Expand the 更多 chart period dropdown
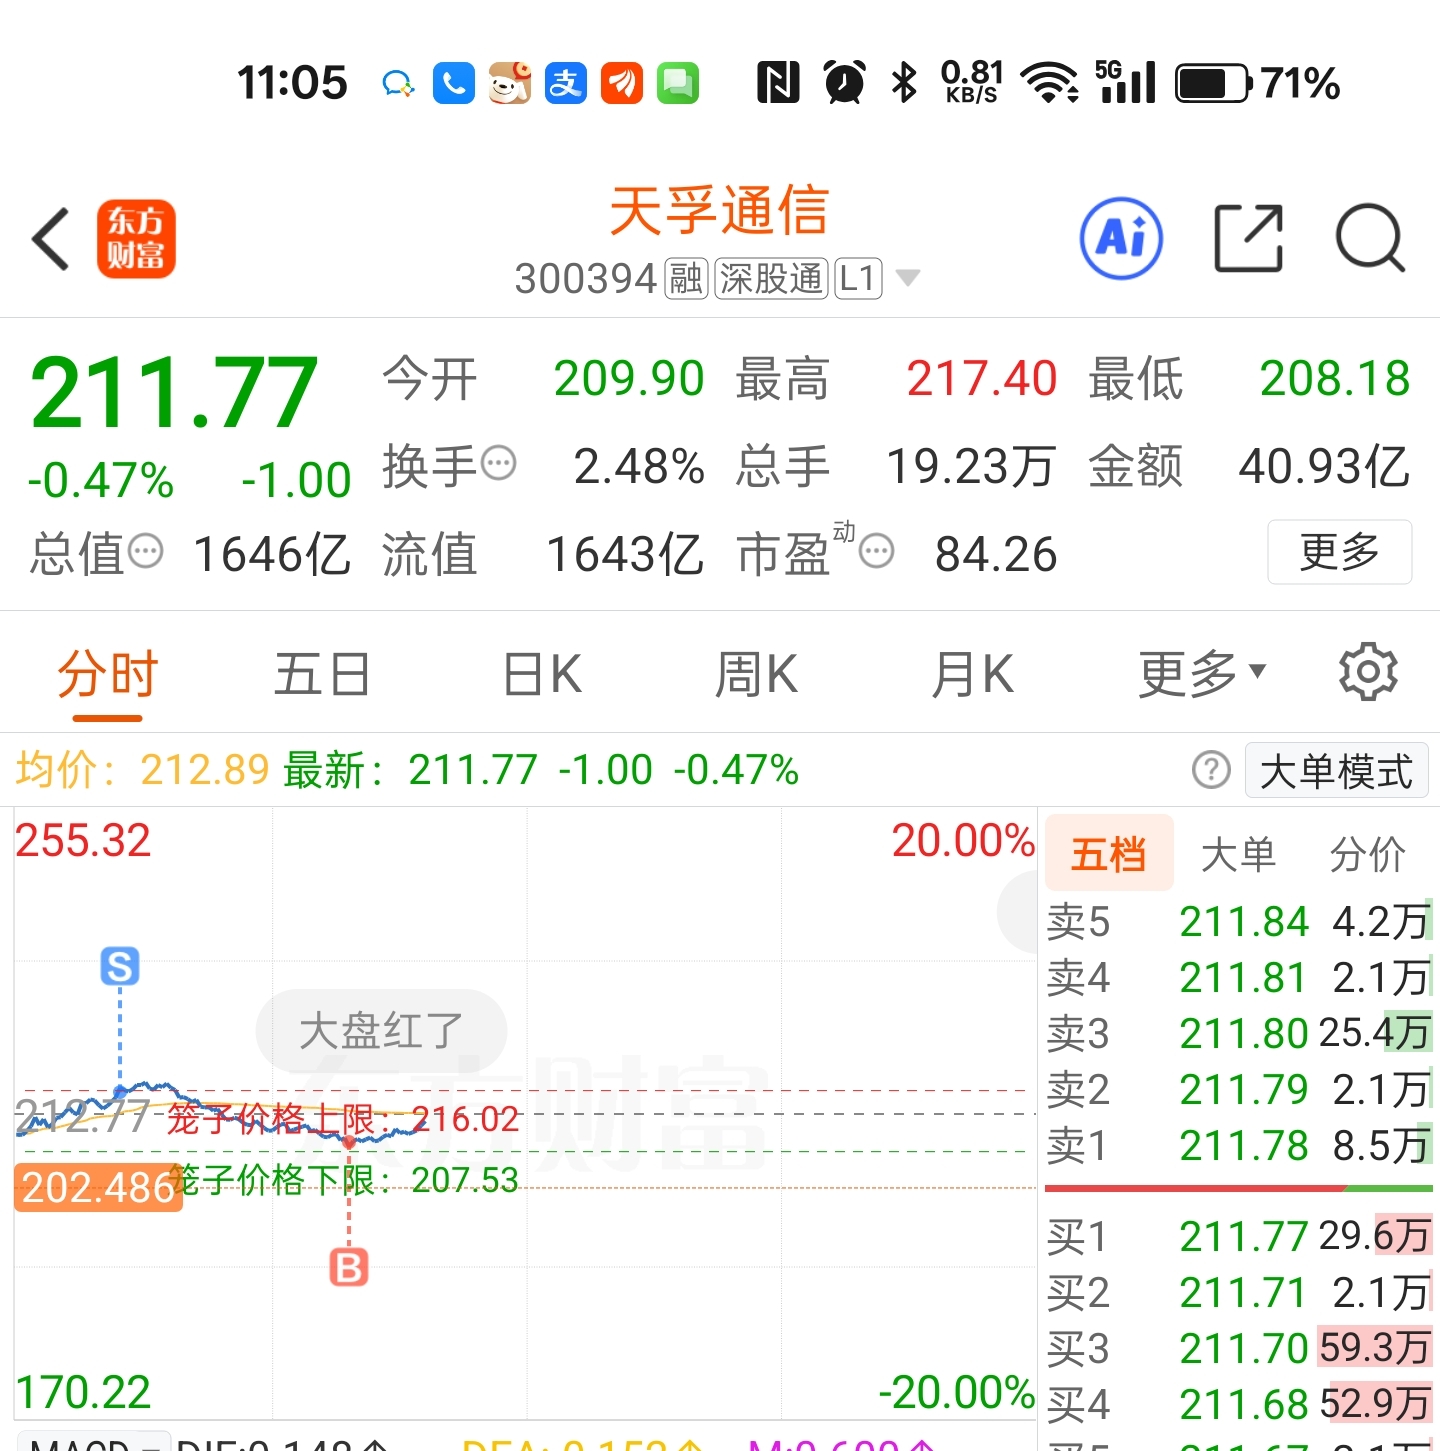This screenshot has height=1451, width=1440. 1202,674
